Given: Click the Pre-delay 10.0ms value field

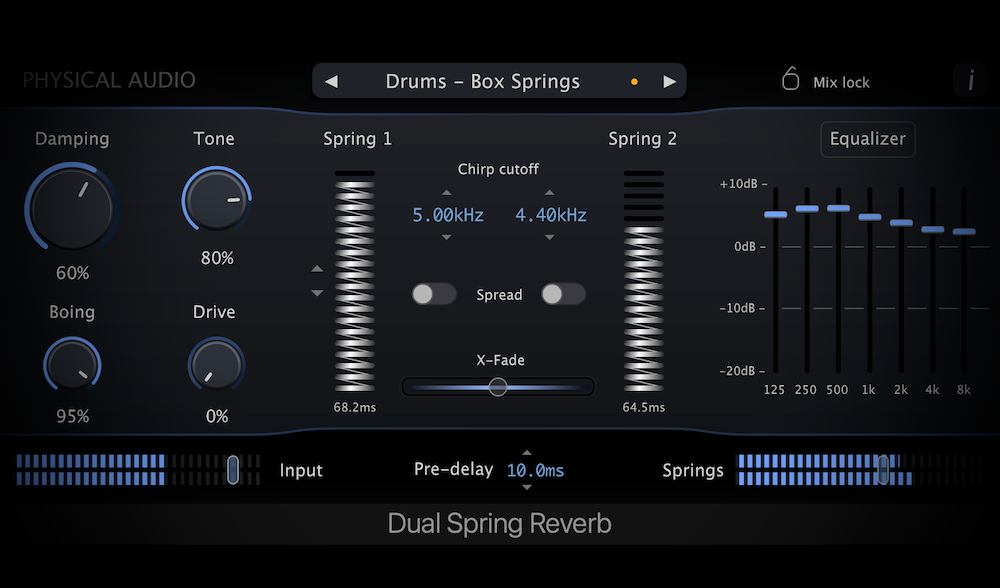Looking at the screenshot, I should tap(534, 470).
